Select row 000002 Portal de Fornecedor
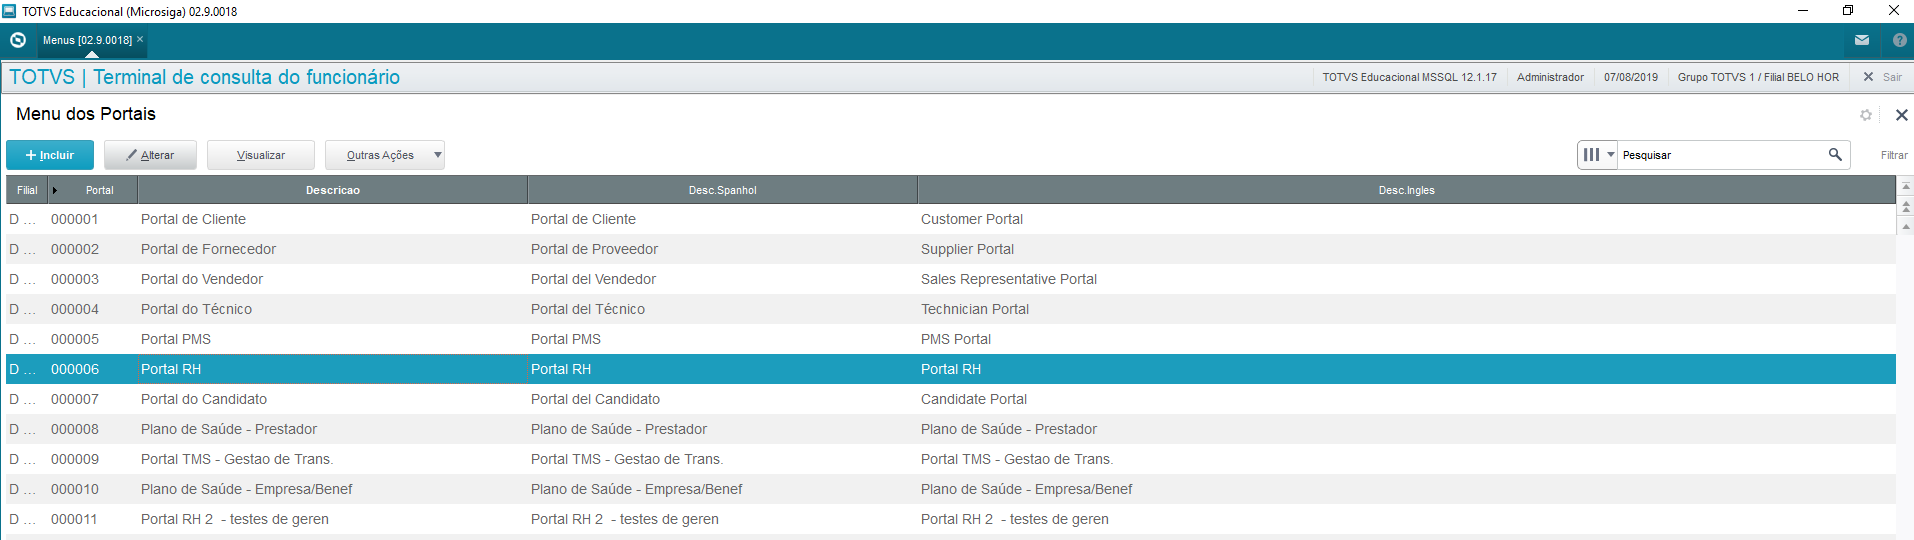Image resolution: width=1914 pixels, height=540 pixels. tap(951, 249)
